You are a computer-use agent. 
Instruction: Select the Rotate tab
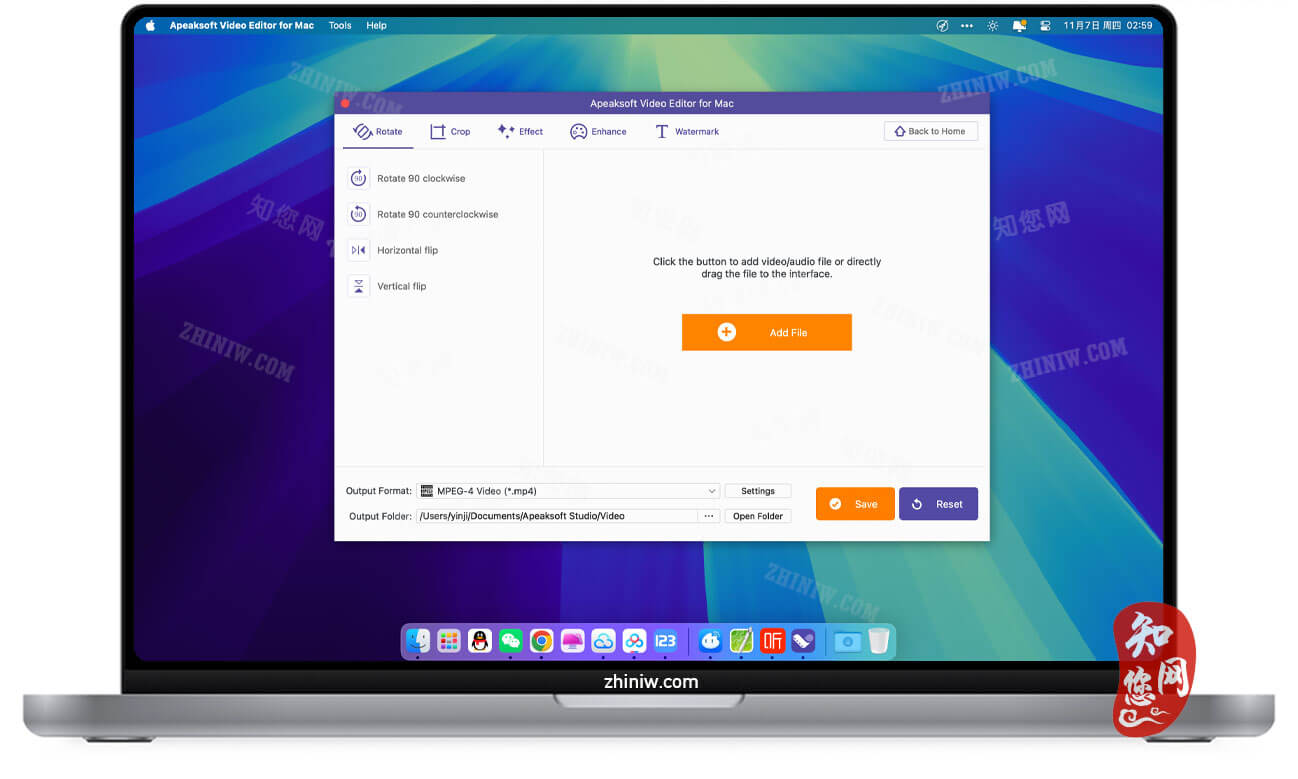click(x=378, y=131)
